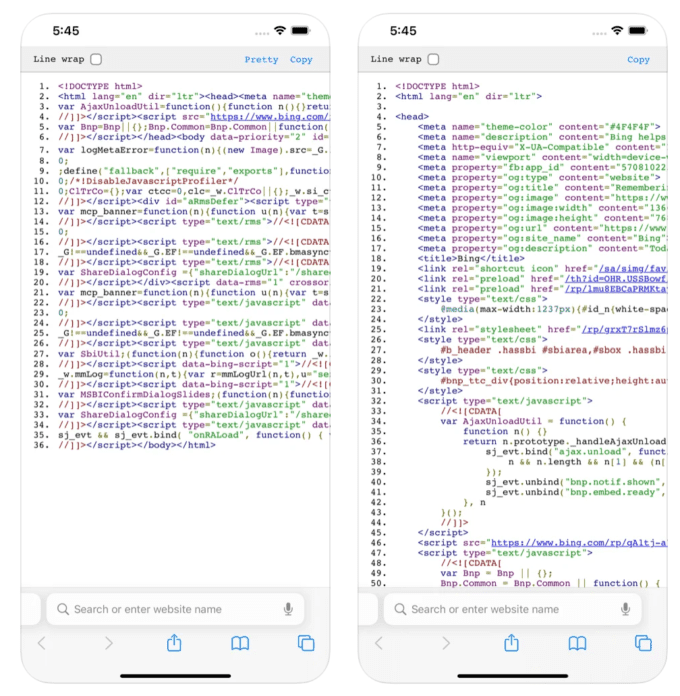Viewport: 680px width, 696px height.
Task: Select '#b_header .hassbi' line 27
Action: [553, 350]
